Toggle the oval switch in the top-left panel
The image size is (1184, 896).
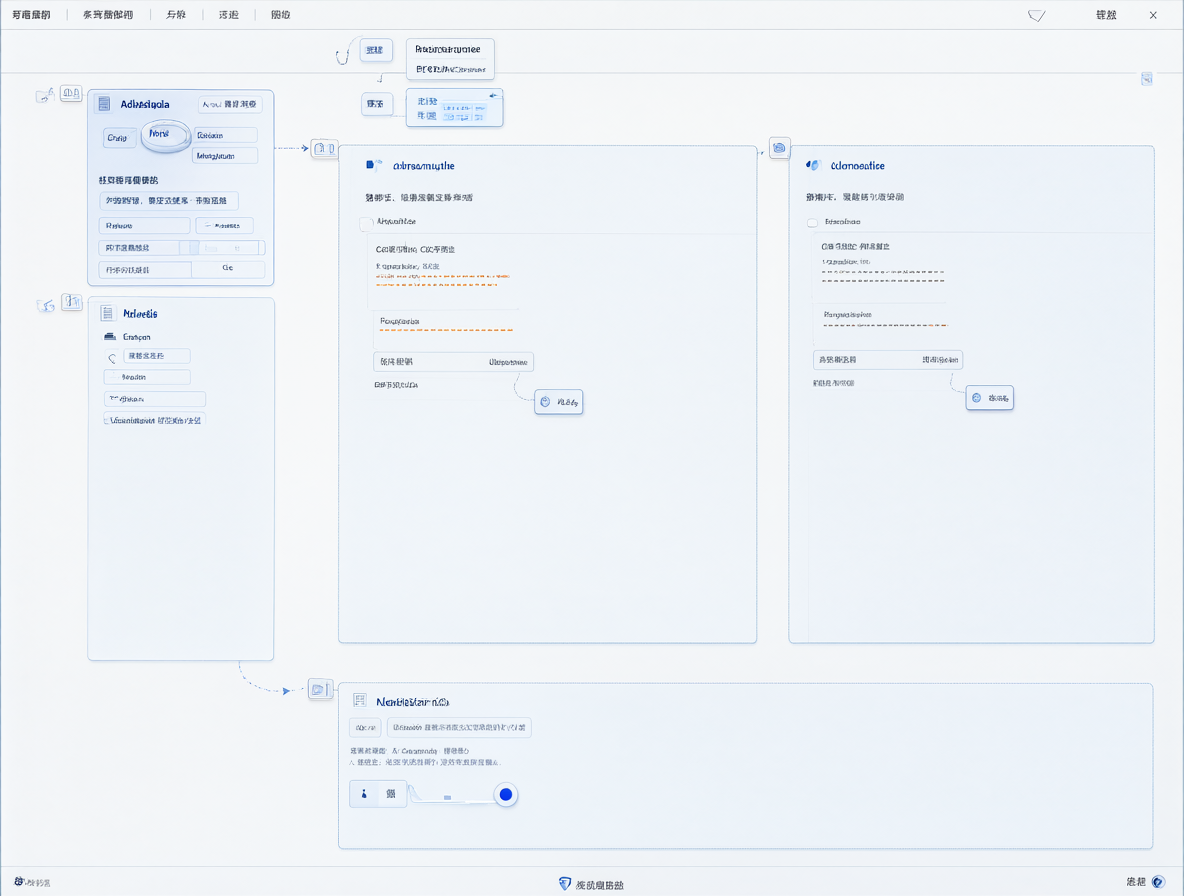pos(165,136)
